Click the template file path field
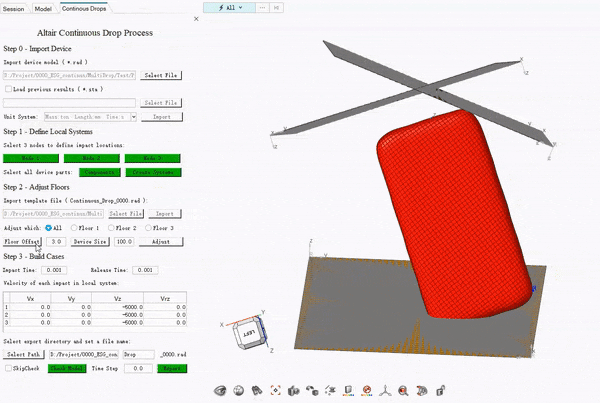 53,214
